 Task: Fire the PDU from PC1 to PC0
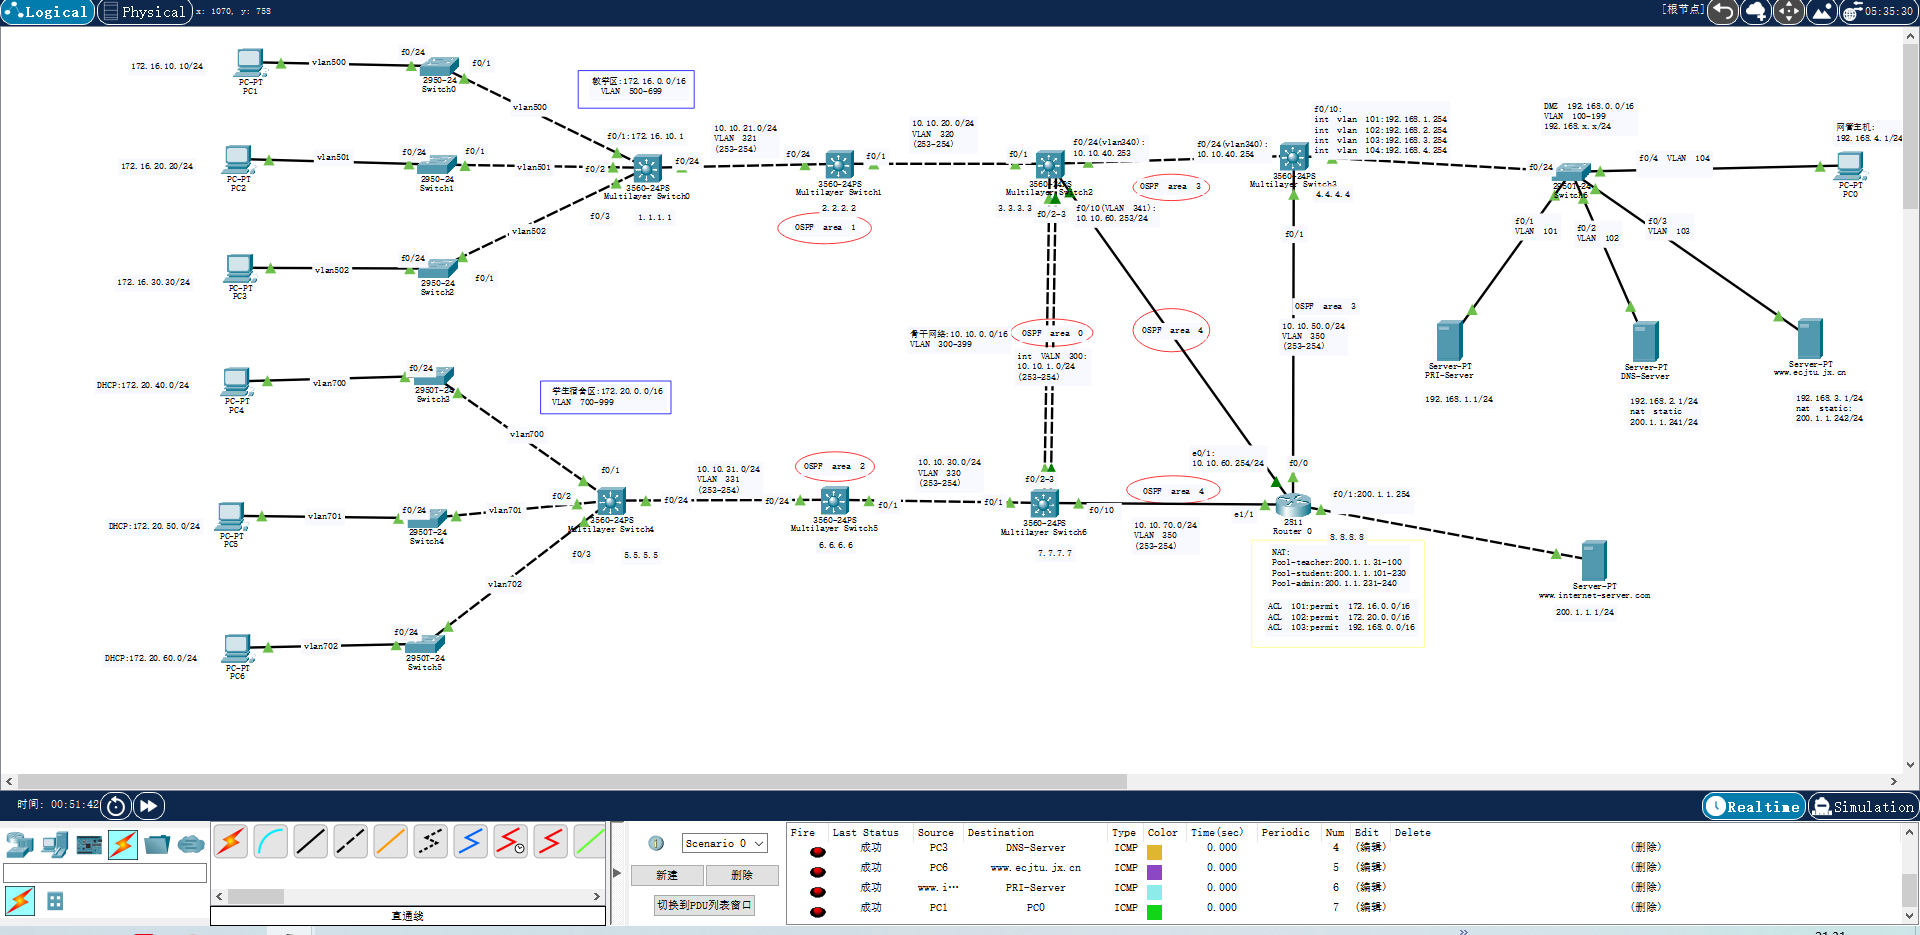coord(818,912)
